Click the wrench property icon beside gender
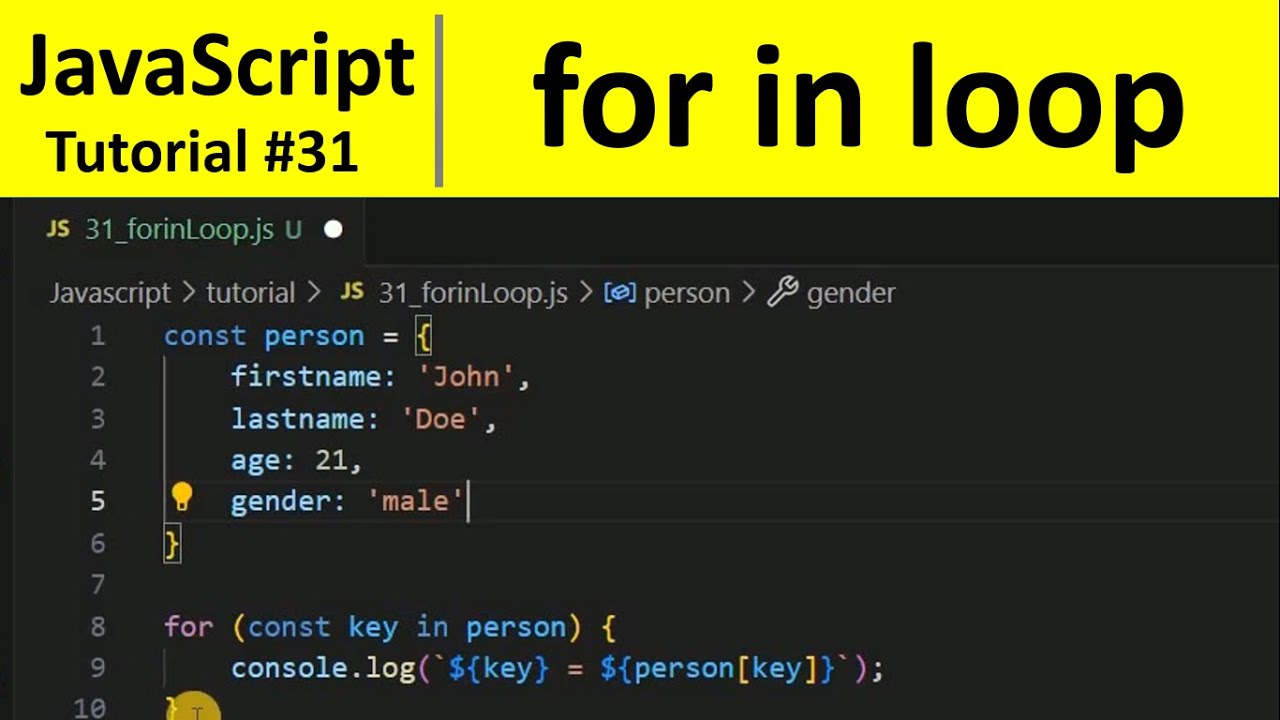 (782, 292)
